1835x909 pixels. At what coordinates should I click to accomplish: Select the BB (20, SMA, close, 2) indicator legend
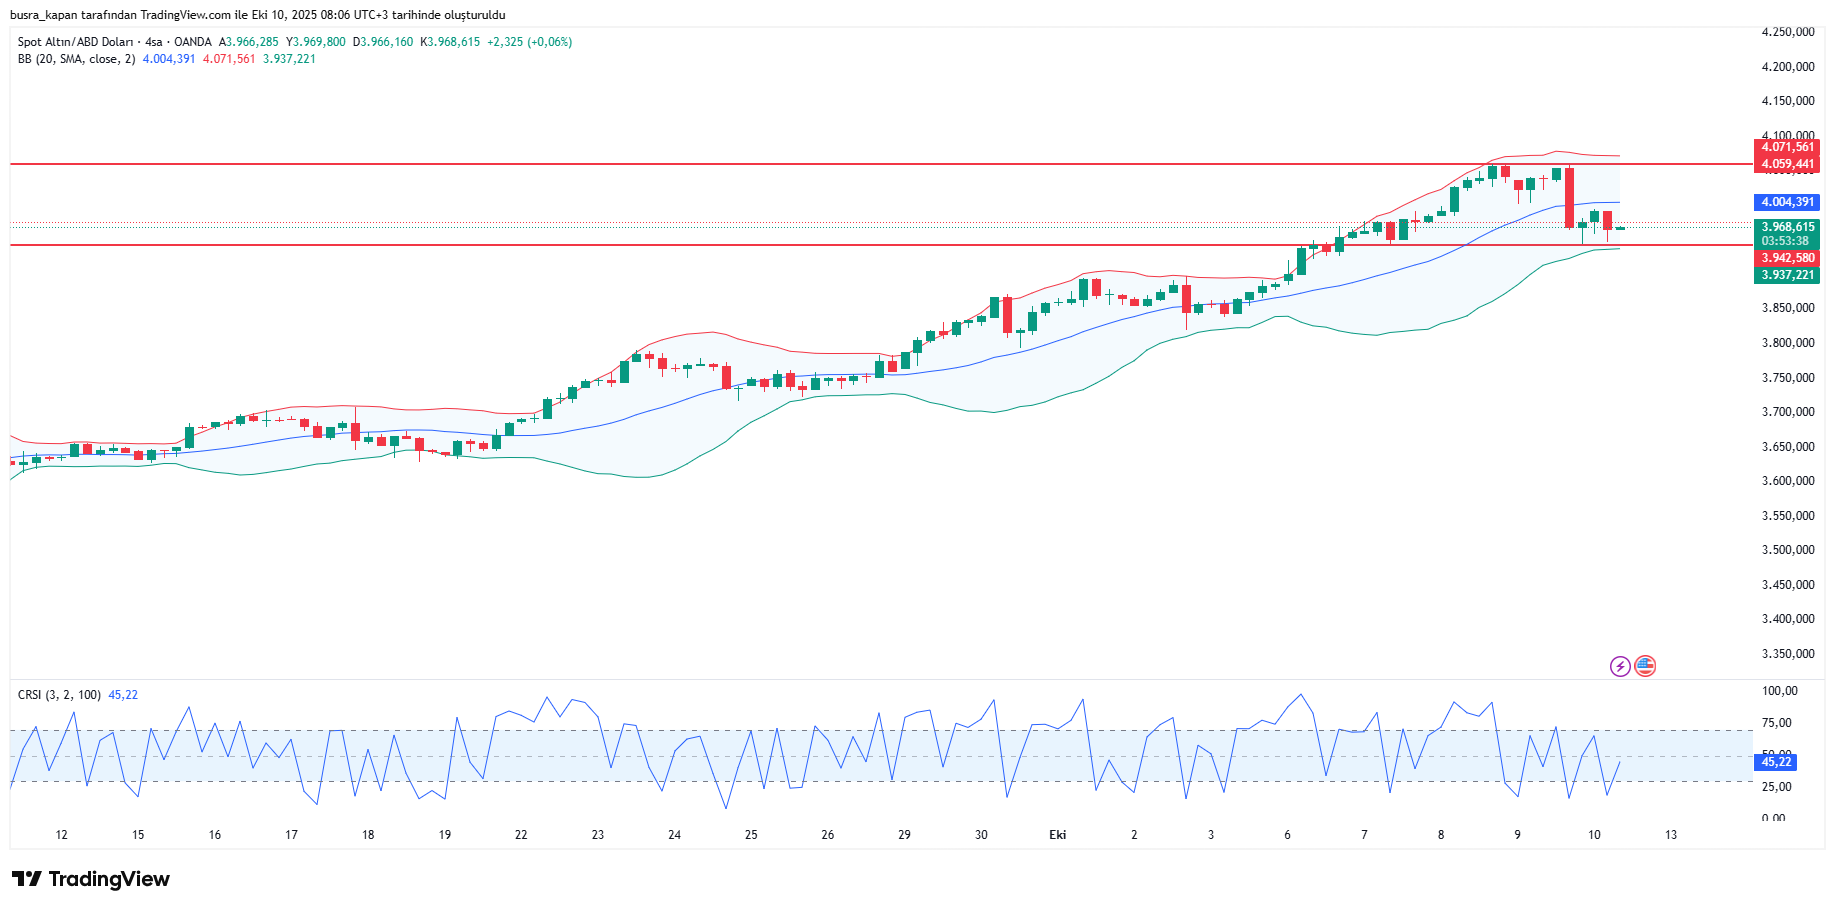point(76,59)
